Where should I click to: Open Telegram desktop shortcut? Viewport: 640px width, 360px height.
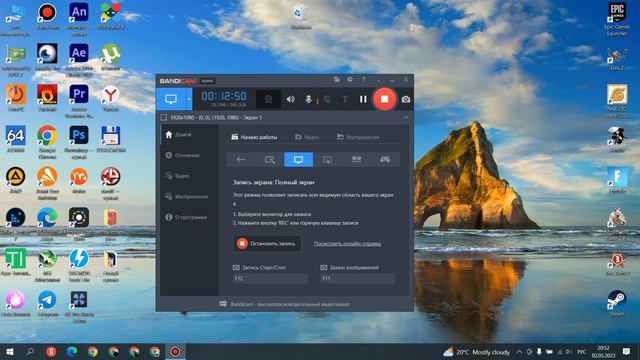(47, 300)
